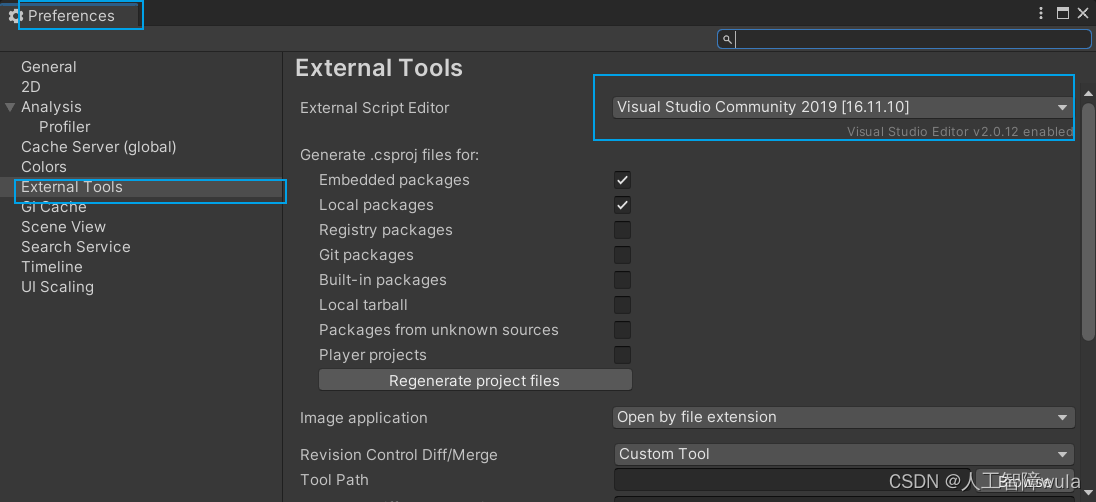This screenshot has width=1096, height=502.
Task: Open External Script Editor dropdown
Action: tap(842, 107)
